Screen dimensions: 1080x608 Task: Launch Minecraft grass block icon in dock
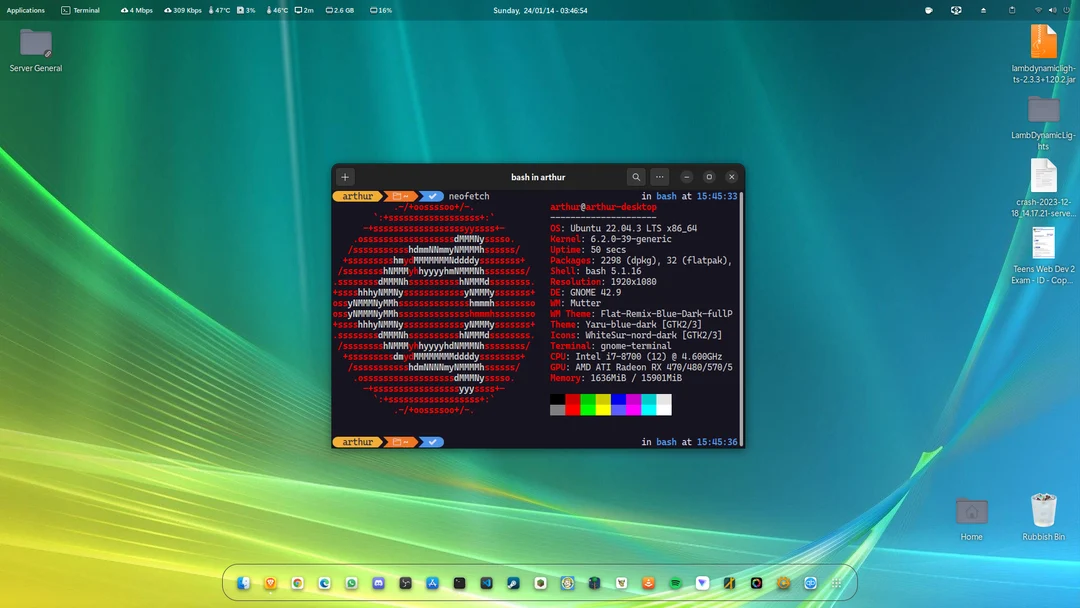pyautogui.click(x=540, y=583)
